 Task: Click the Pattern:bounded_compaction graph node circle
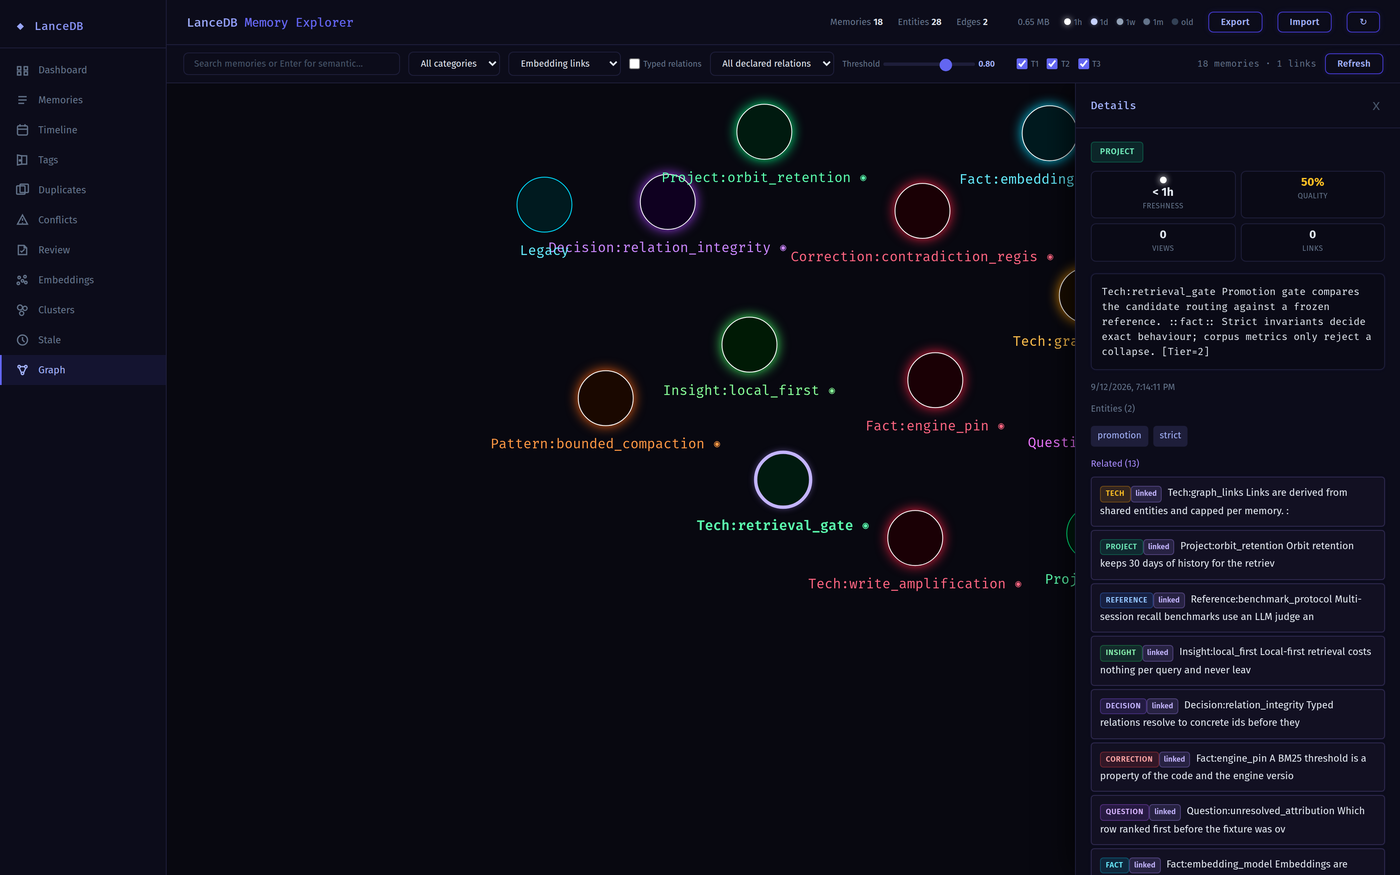605,398
